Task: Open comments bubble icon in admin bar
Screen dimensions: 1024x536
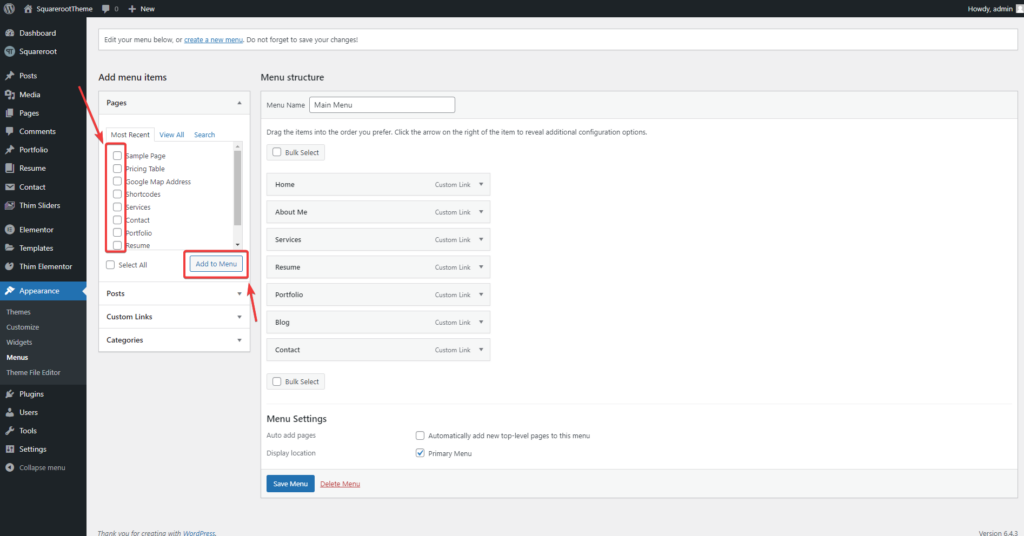Action: pos(106,9)
